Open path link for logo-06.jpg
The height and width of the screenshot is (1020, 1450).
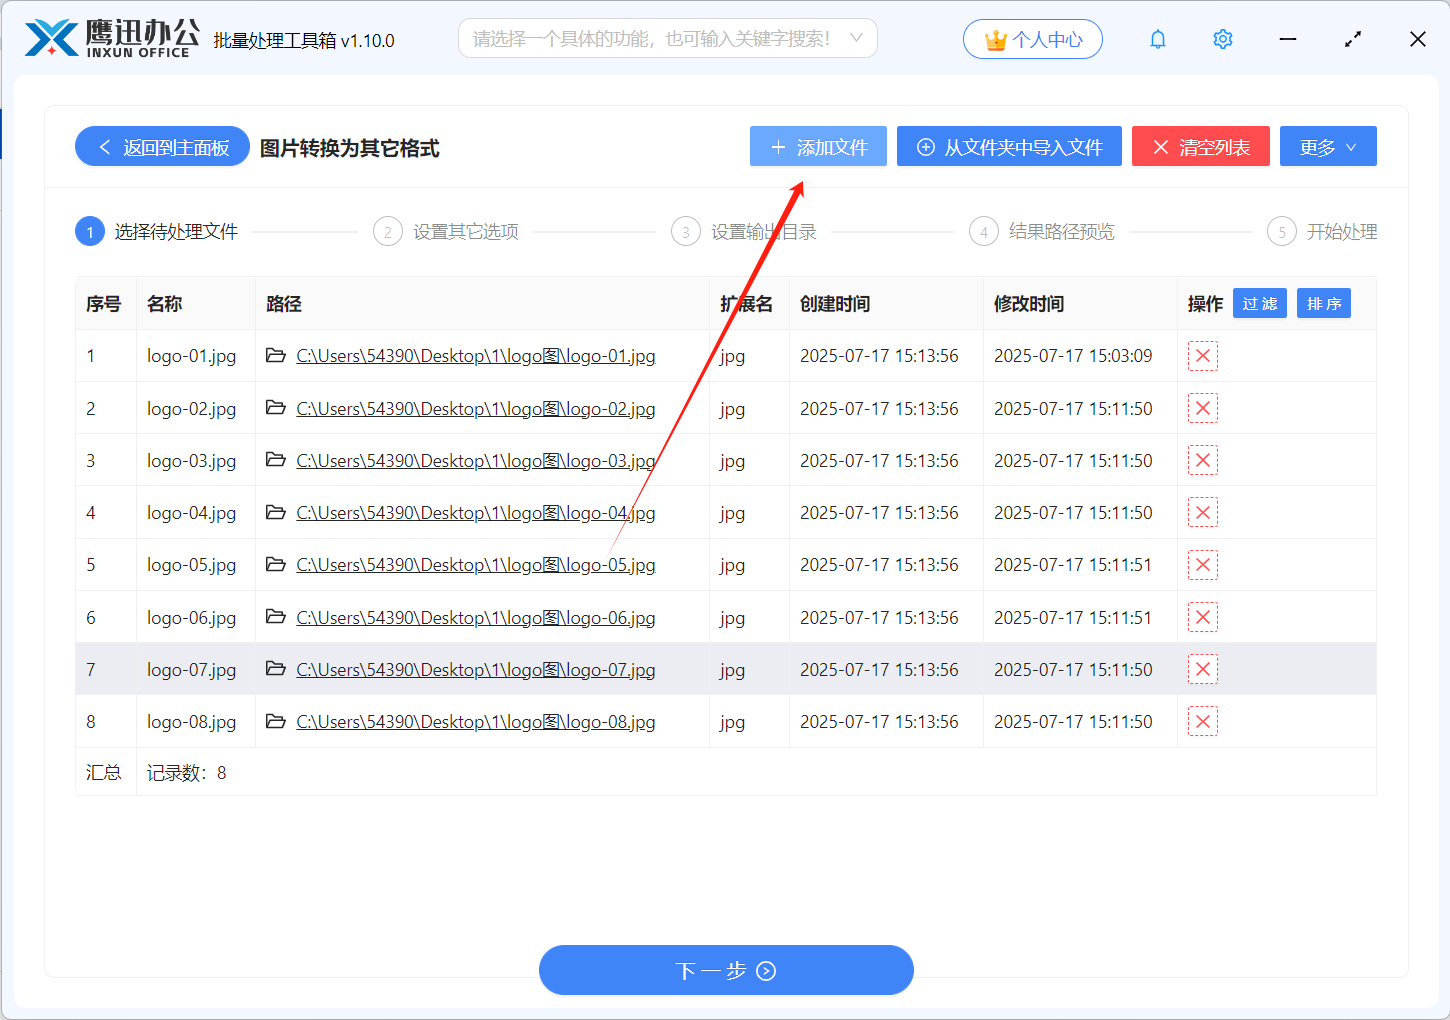(476, 617)
